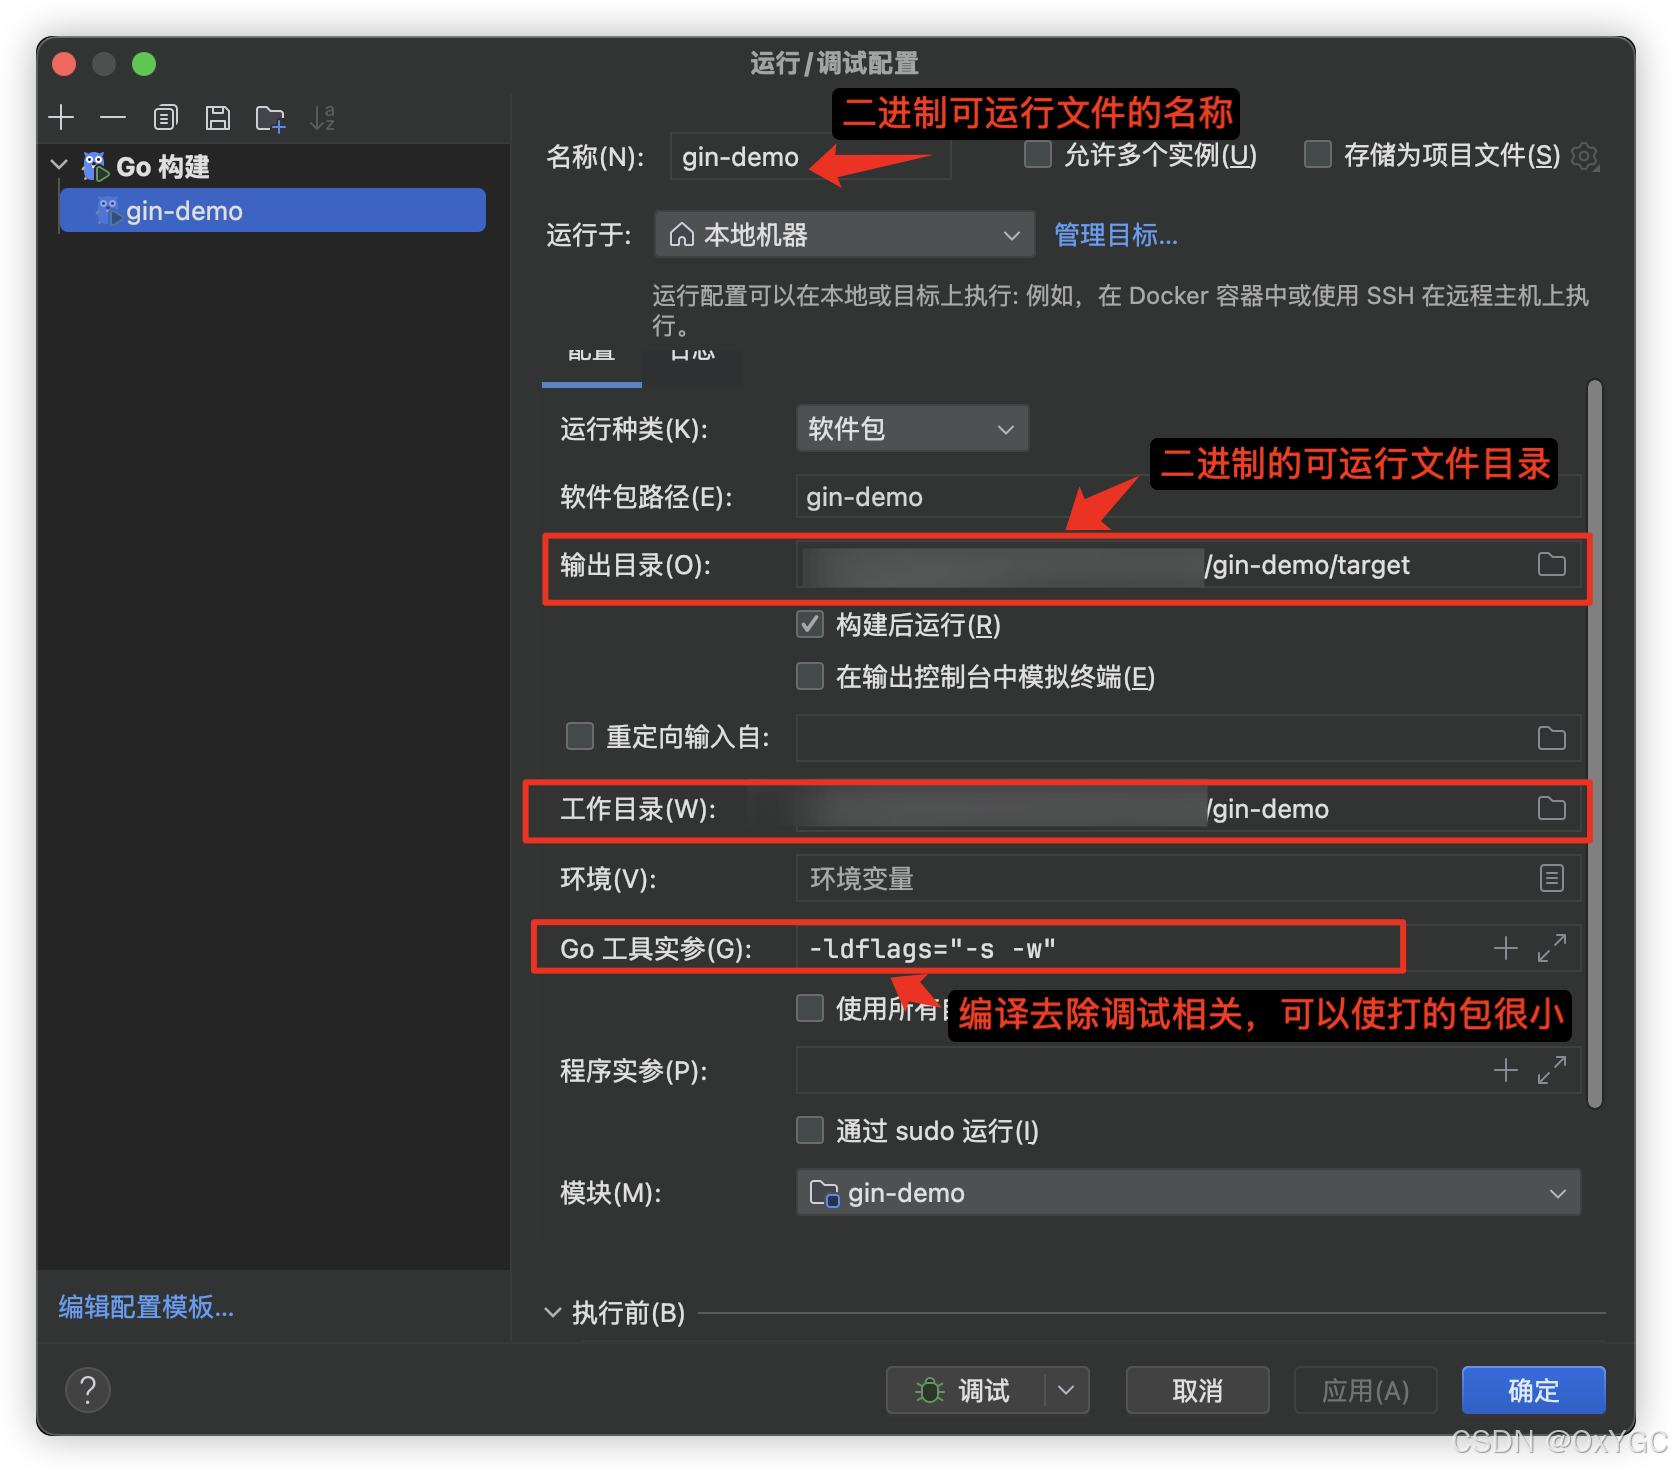The image size is (1672, 1472).
Task: Create a new configuration folder
Action: click(270, 118)
